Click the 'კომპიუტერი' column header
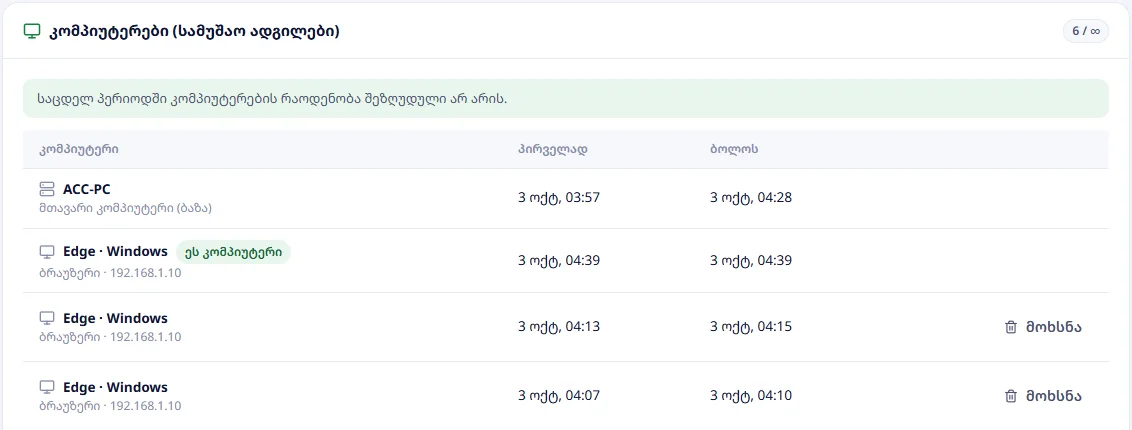Viewport: 1132px width, 430px height. click(x=79, y=149)
